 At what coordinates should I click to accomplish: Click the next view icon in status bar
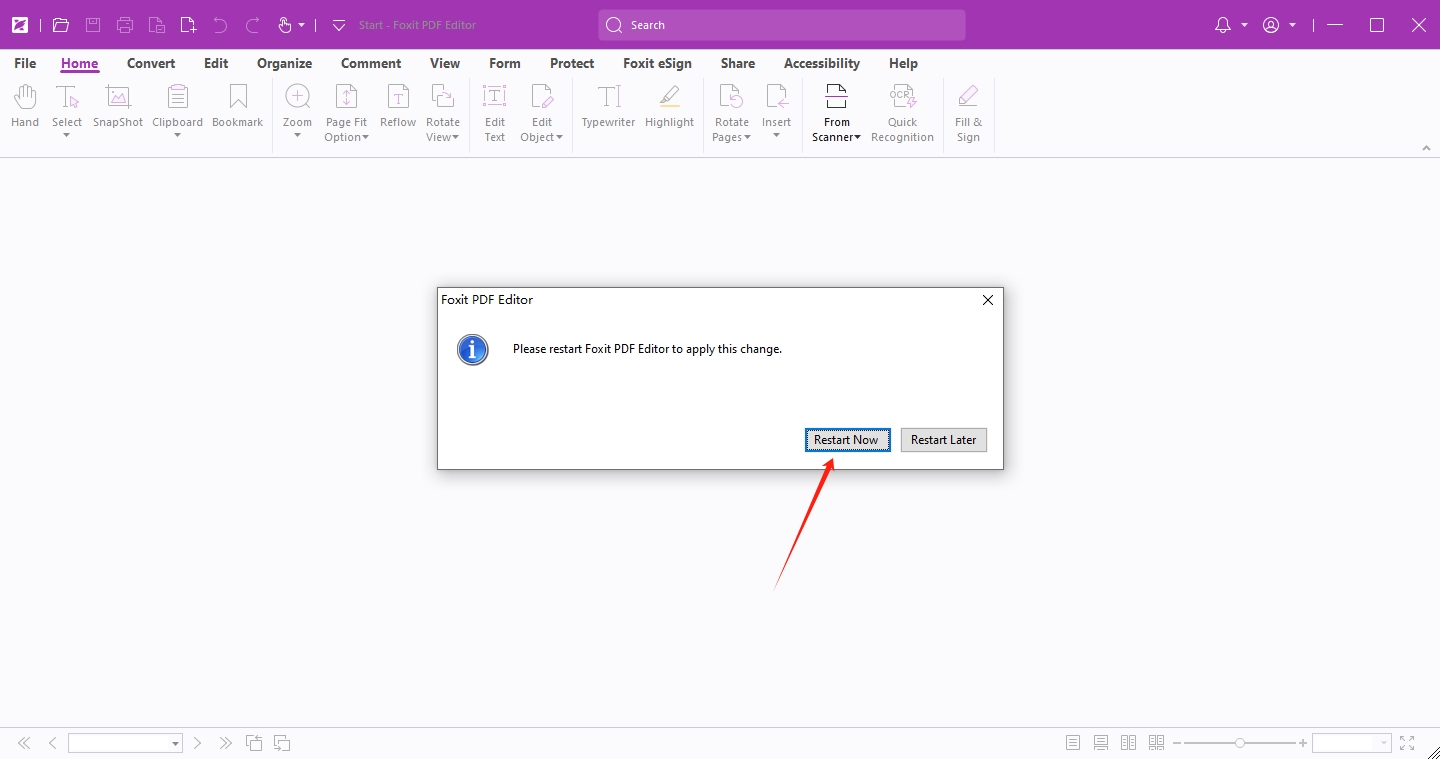pos(282,743)
